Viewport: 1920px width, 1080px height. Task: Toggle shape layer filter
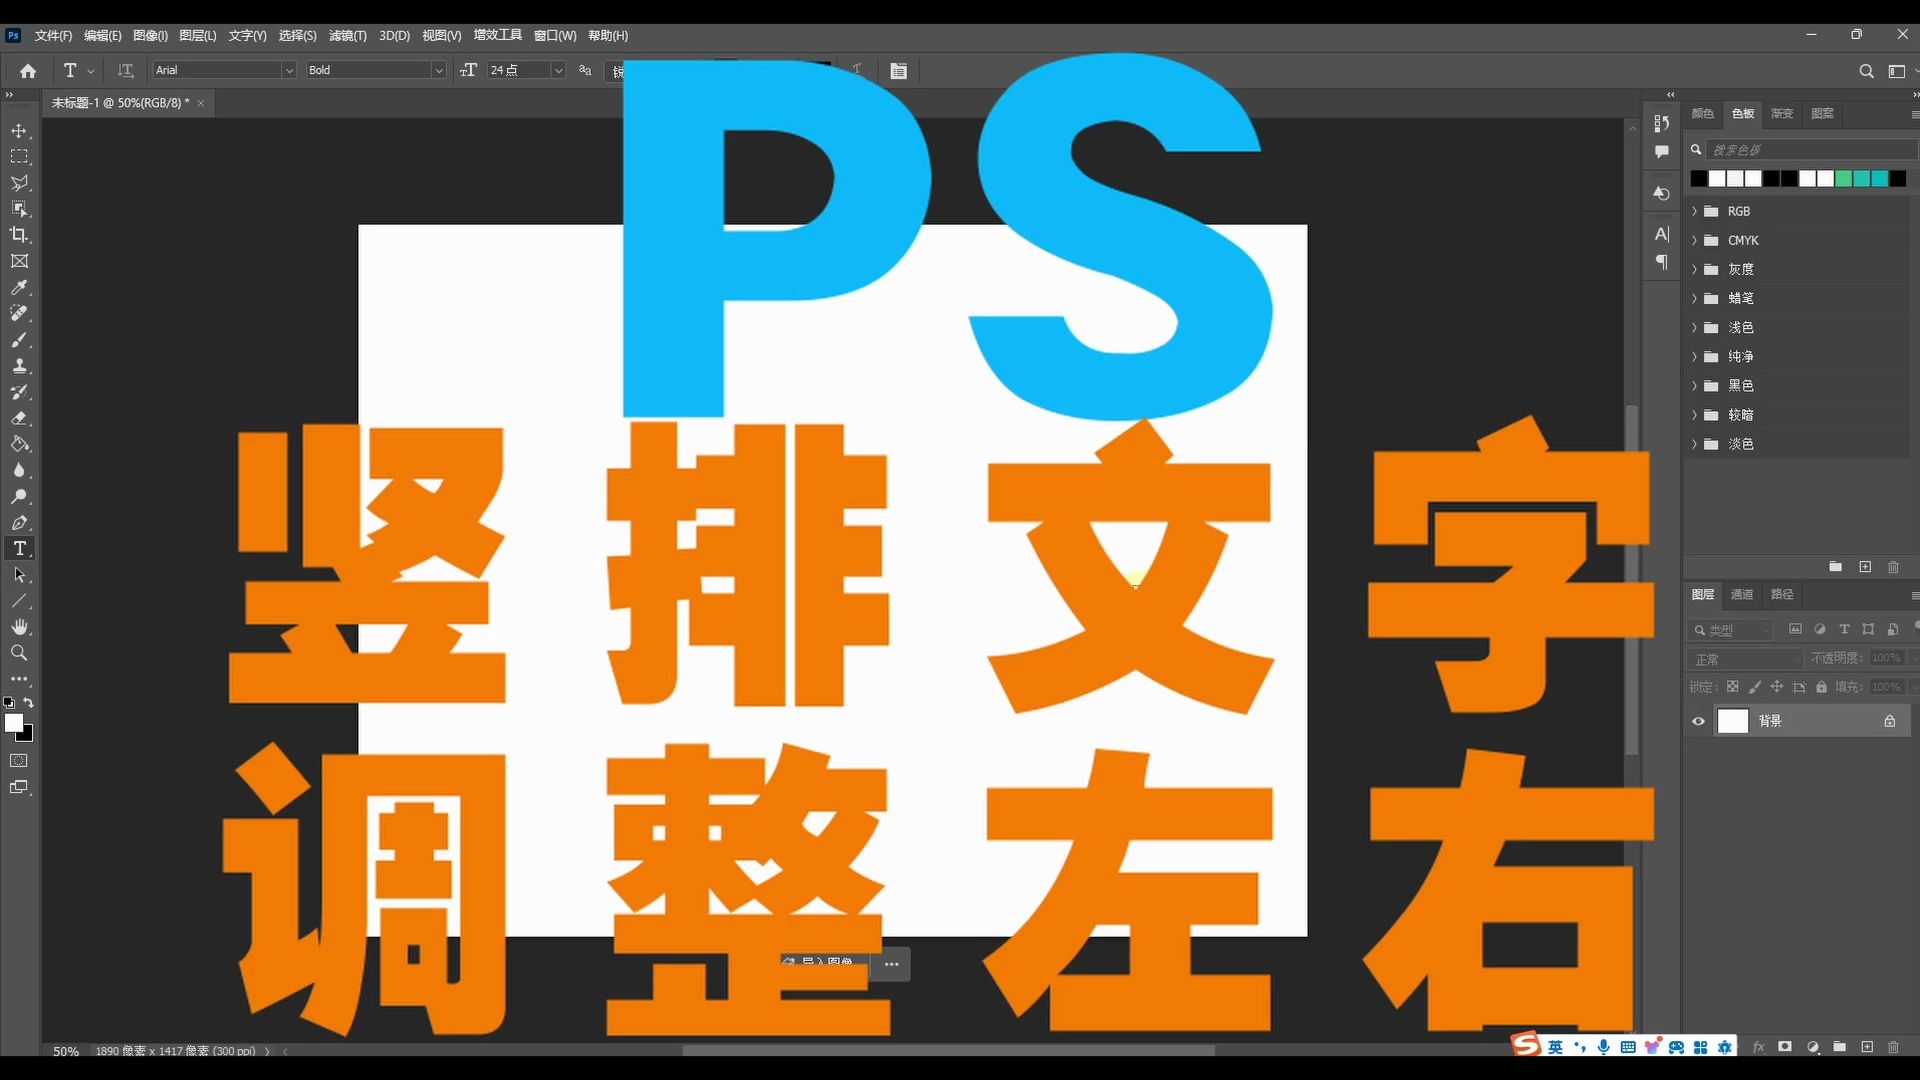coord(1868,629)
